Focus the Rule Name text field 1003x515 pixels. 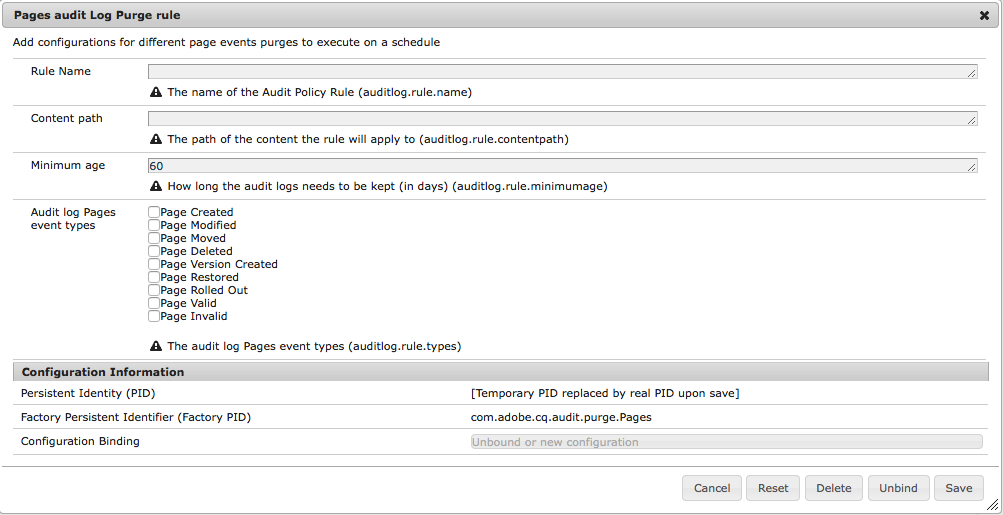point(562,71)
